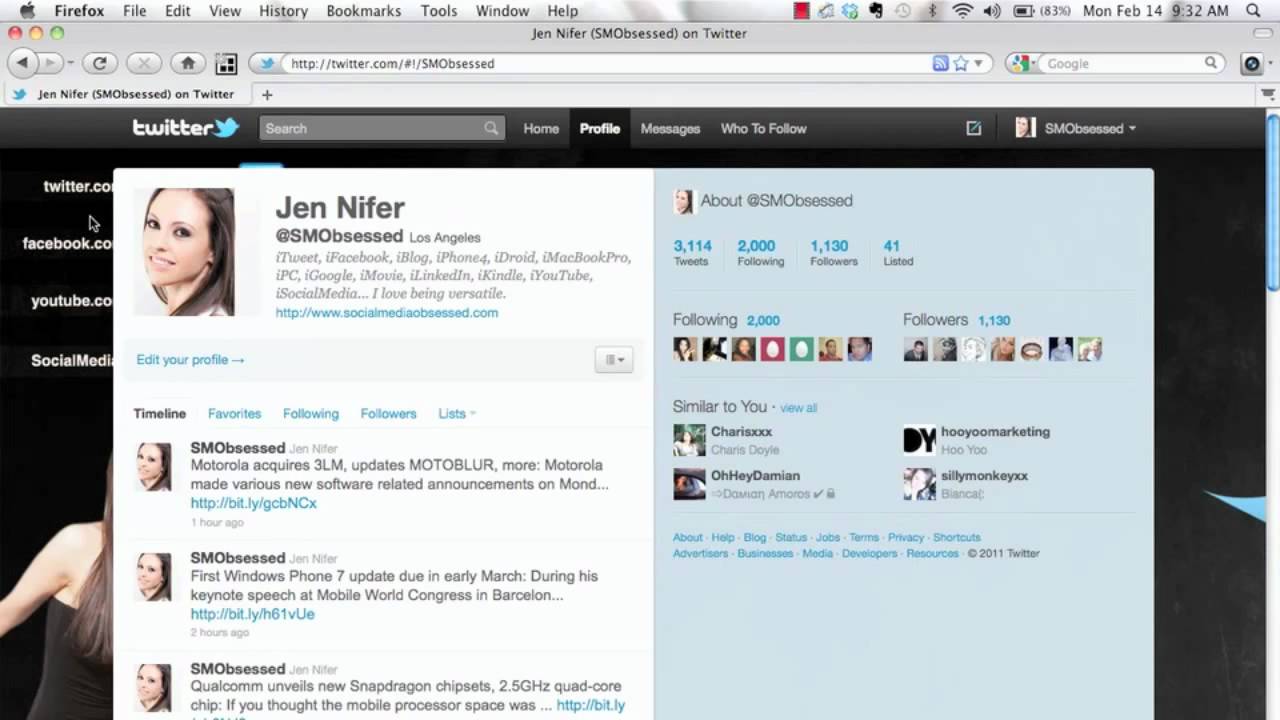Open the sillymonkeyxx profile link
The height and width of the screenshot is (720, 1280).
[984, 476]
